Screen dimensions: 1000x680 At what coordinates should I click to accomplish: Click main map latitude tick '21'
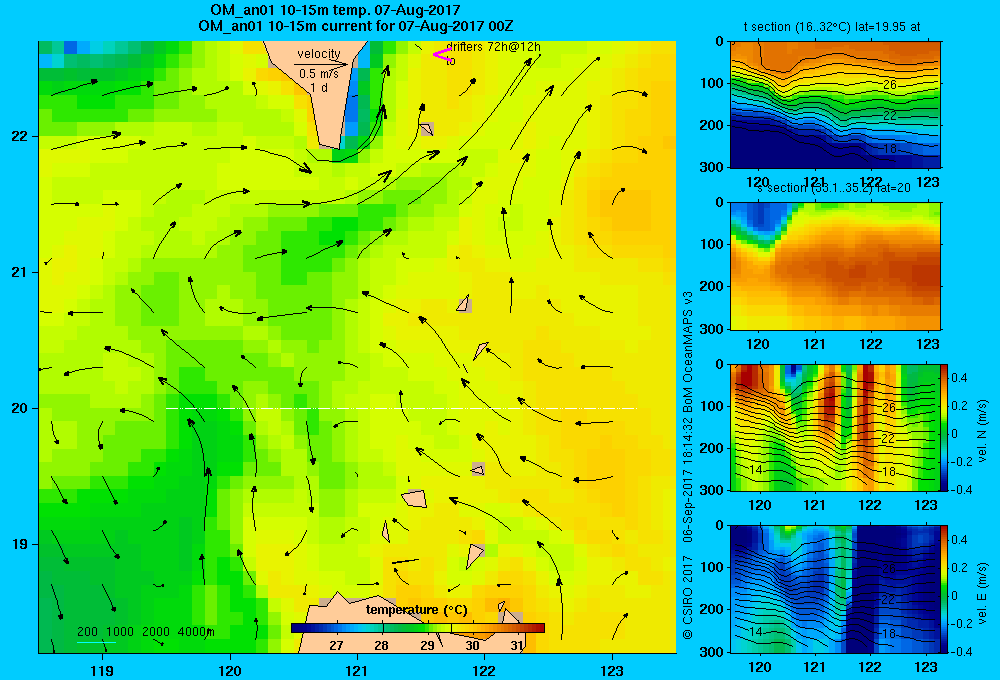(x=19, y=272)
